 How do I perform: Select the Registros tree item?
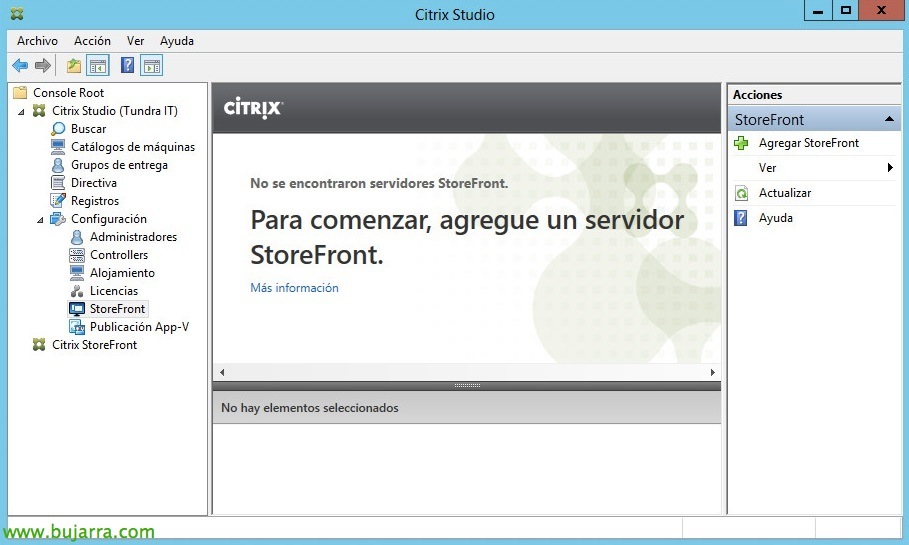coord(95,201)
